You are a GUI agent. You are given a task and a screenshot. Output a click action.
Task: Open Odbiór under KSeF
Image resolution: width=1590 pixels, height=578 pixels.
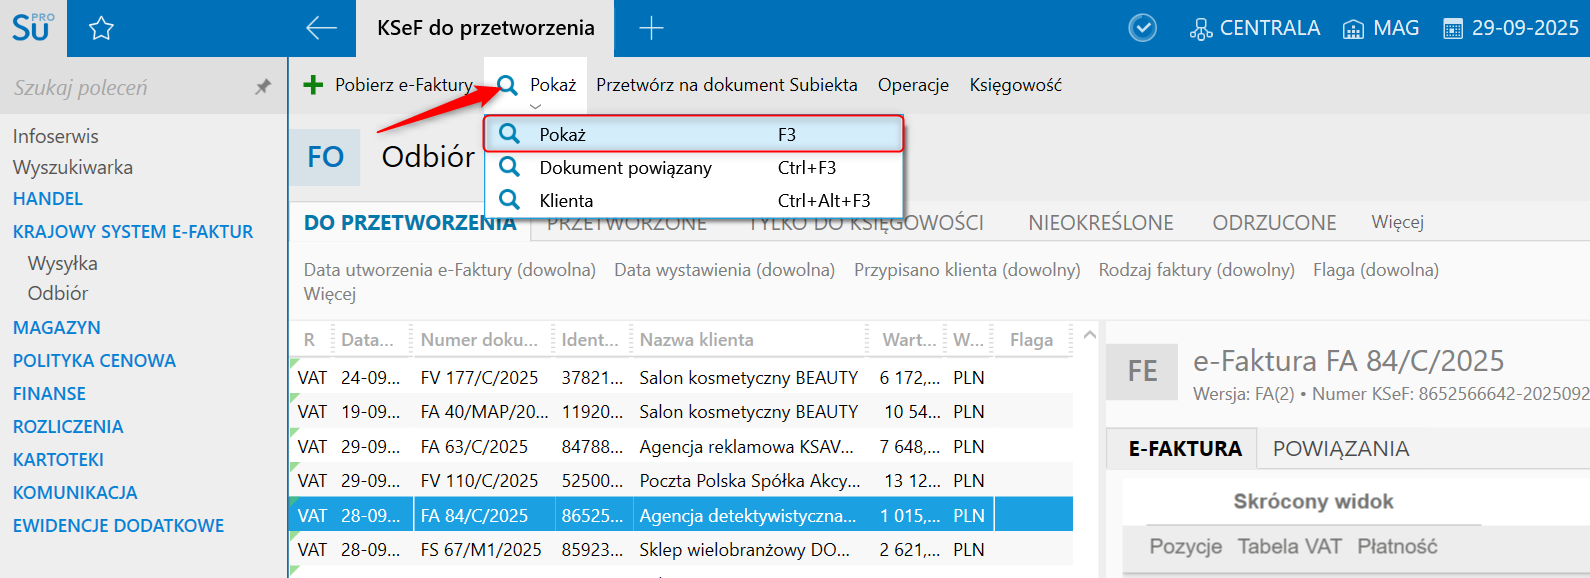click(x=57, y=293)
